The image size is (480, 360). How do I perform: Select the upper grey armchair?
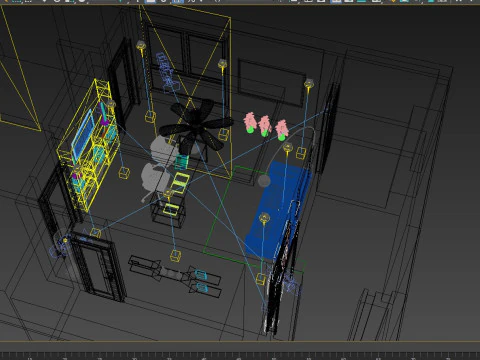click(x=163, y=150)
